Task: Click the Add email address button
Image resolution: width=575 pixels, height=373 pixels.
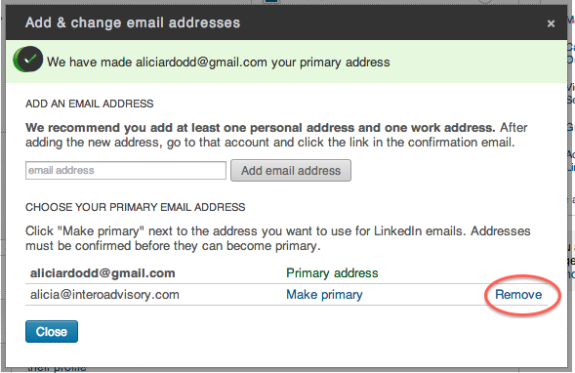Action: click(x=290, y=171)
